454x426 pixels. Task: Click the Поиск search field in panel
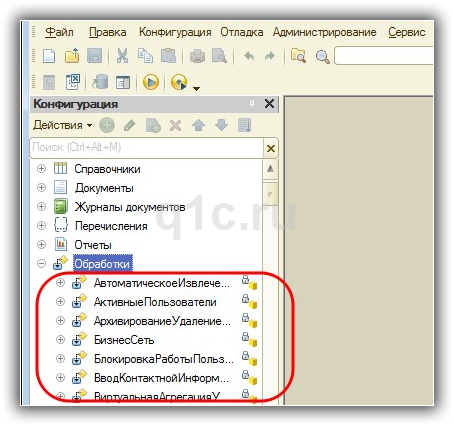pyautogui.click(x=146, y=147)
